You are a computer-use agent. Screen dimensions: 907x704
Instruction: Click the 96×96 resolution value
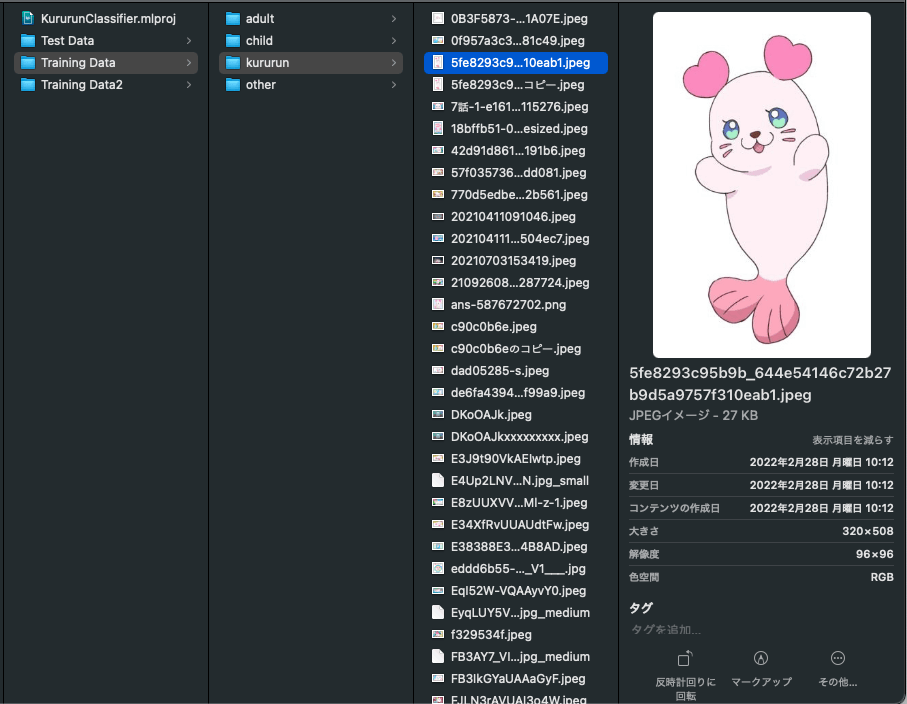coord(875,554)
